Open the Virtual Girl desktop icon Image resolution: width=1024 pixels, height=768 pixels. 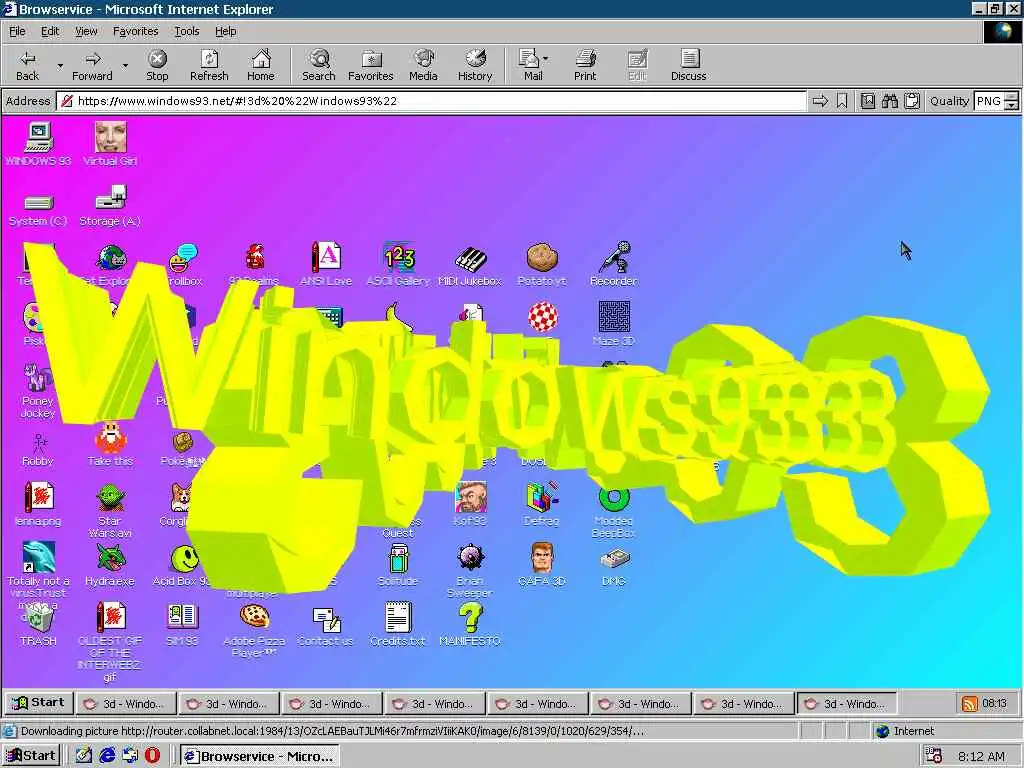tap(110, 144)
